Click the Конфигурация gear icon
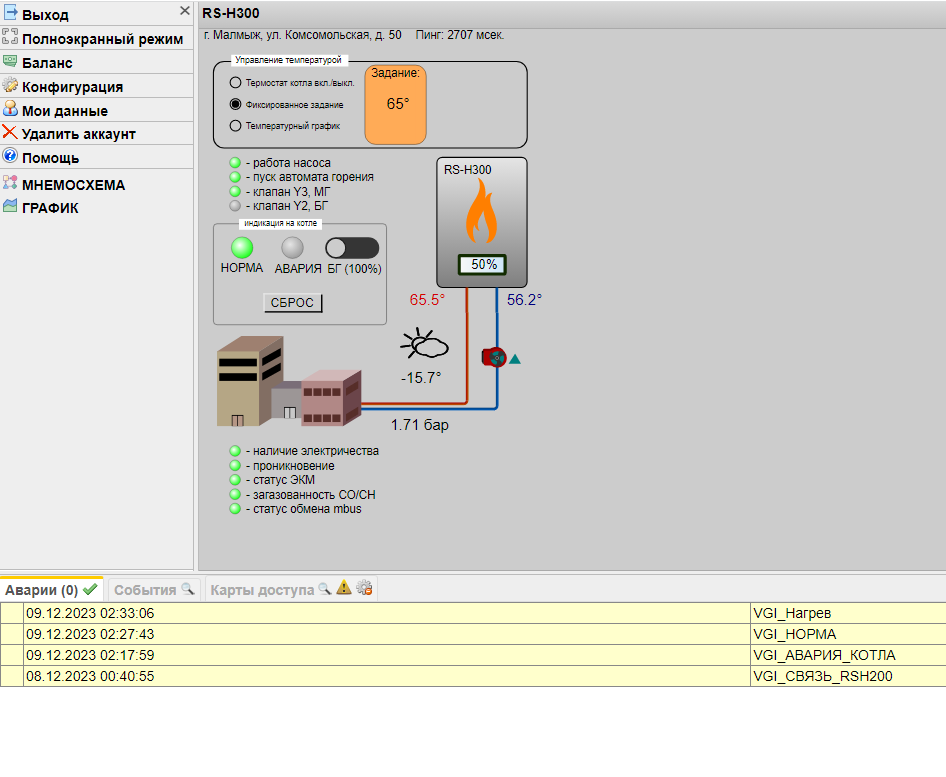Screen dimensions: 946x777 10,85
